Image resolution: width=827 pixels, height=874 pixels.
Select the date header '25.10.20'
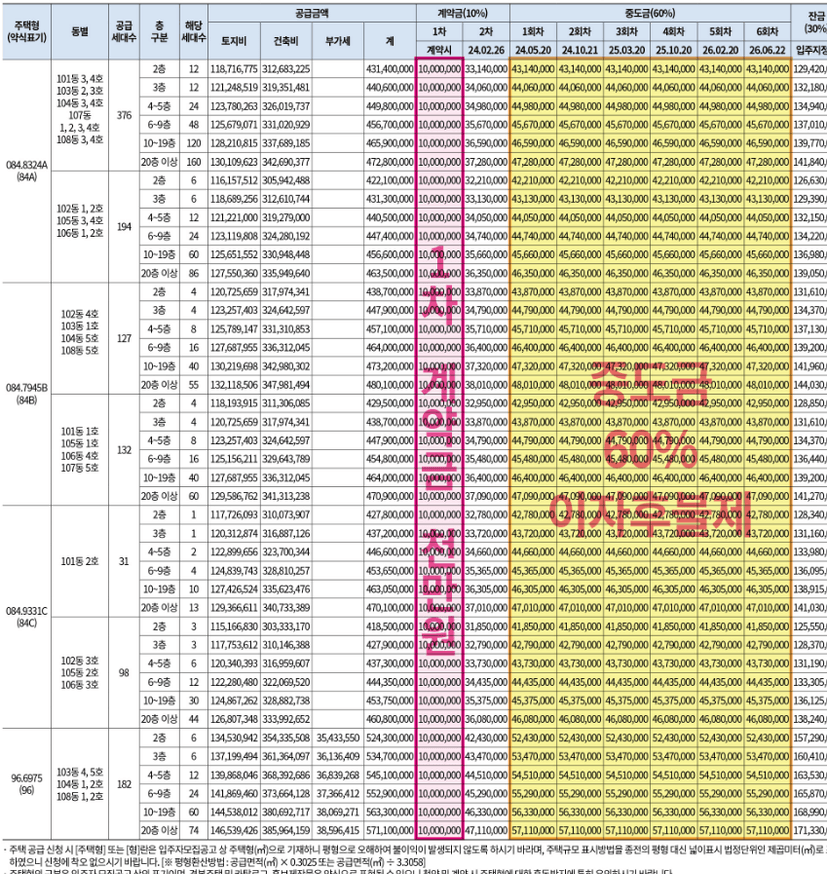(674, 50)
